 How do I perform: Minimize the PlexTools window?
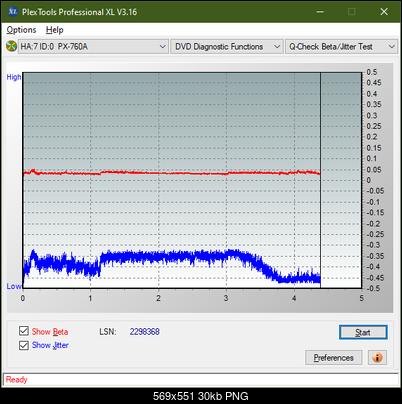pyautogui.click(x=320, y=12)
